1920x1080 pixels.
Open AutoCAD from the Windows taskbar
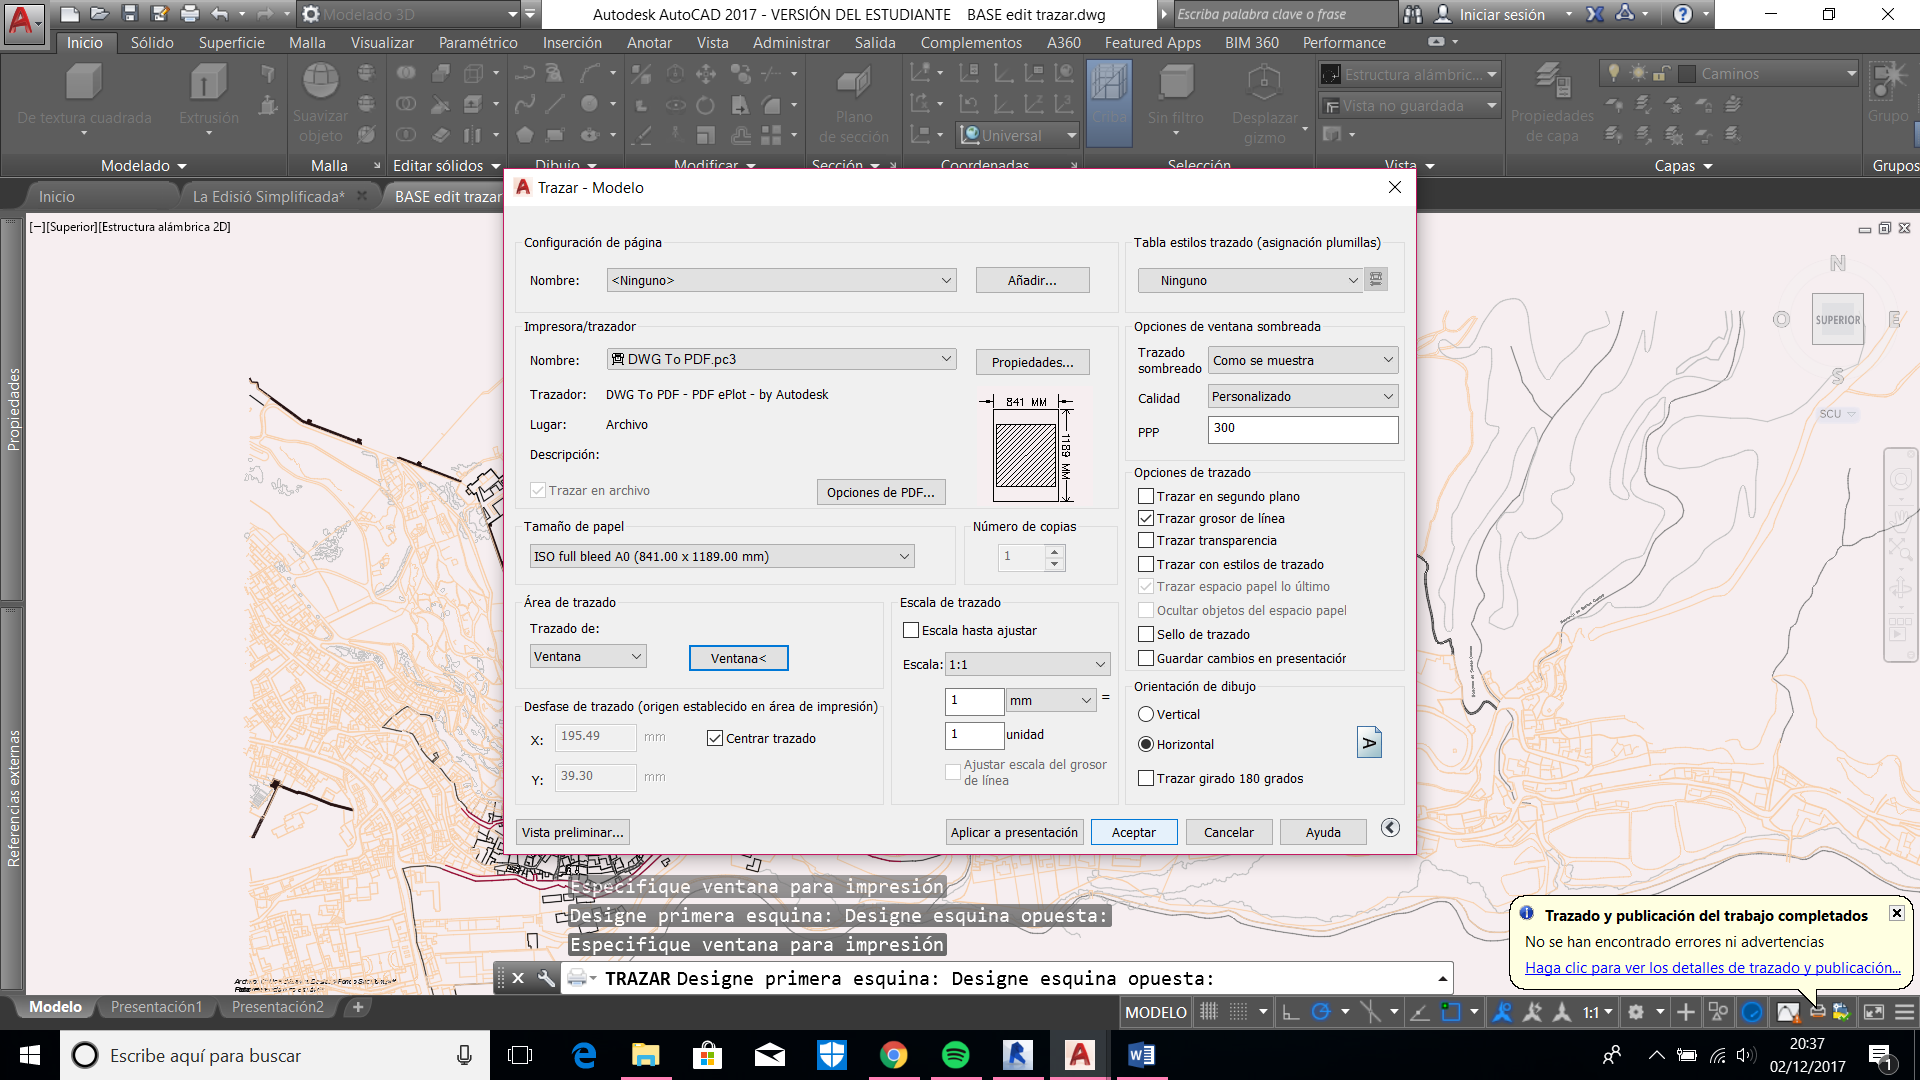(x=1079, y=1055)
